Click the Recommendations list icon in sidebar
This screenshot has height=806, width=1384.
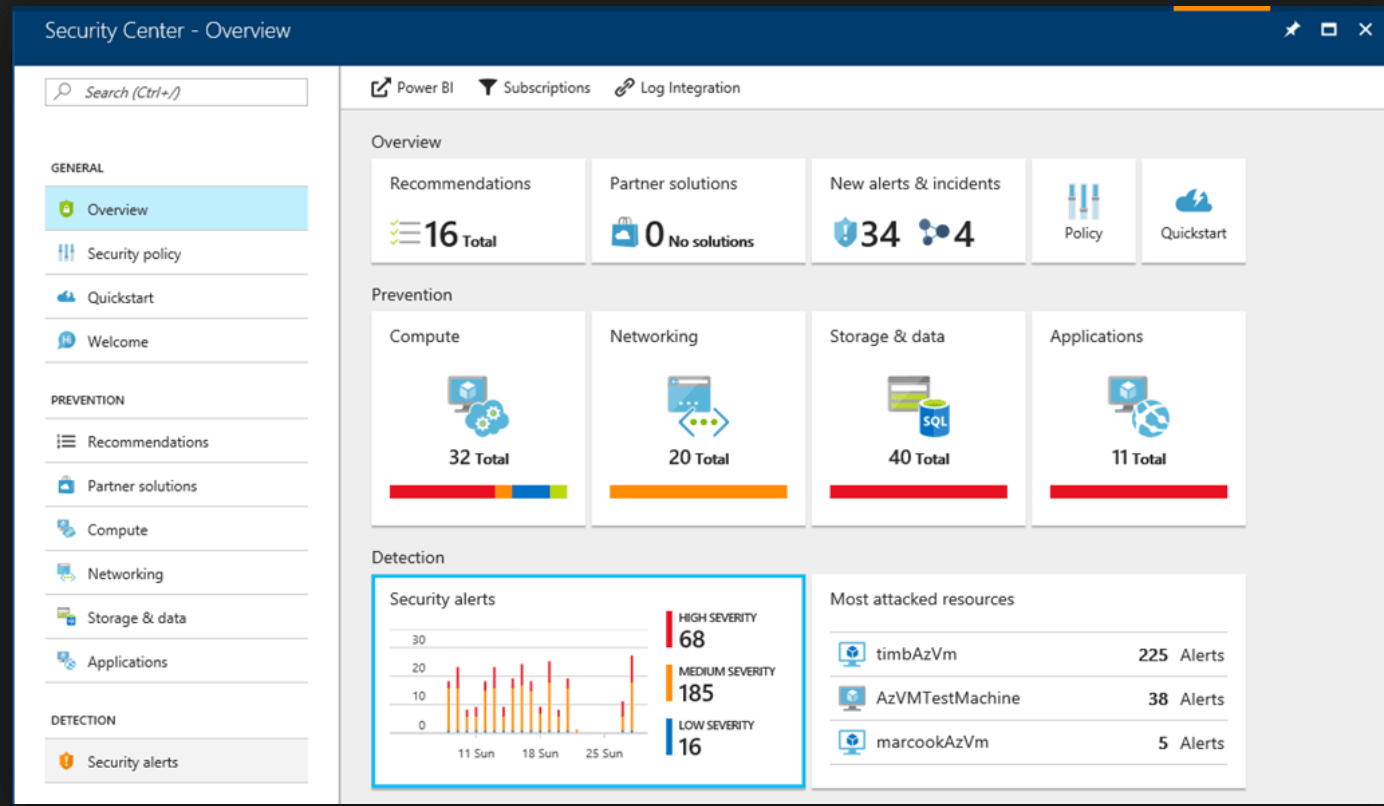click(67, 441)
